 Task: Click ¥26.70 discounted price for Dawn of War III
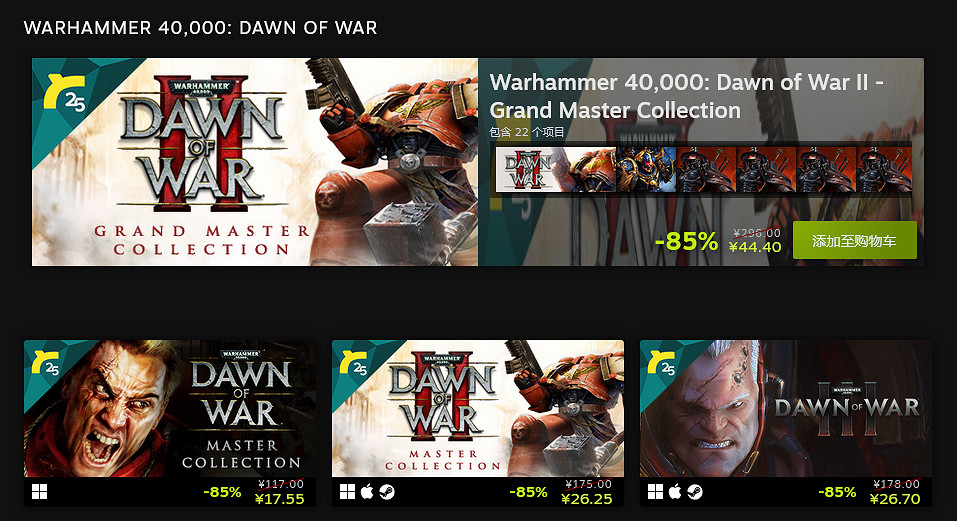(x=895, y=499)
